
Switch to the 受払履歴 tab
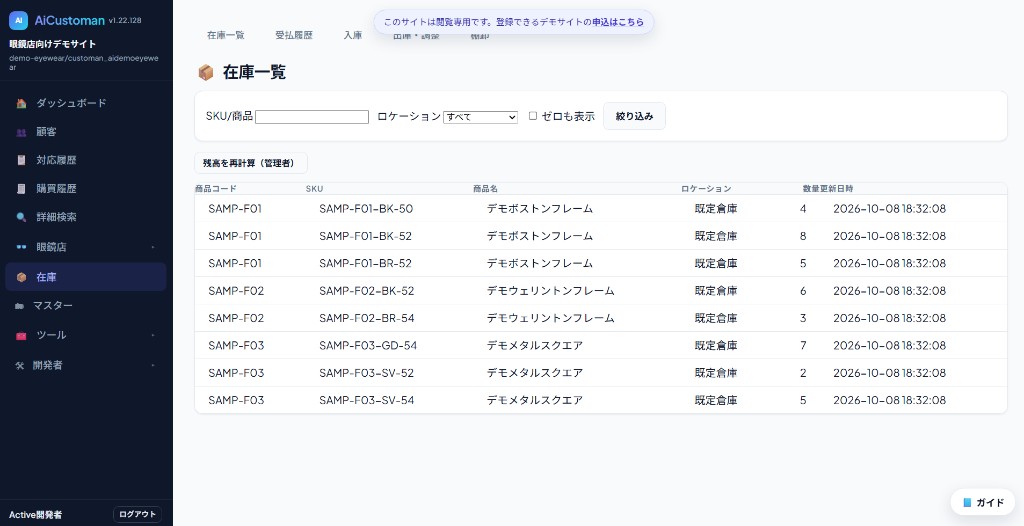point(294,35)
